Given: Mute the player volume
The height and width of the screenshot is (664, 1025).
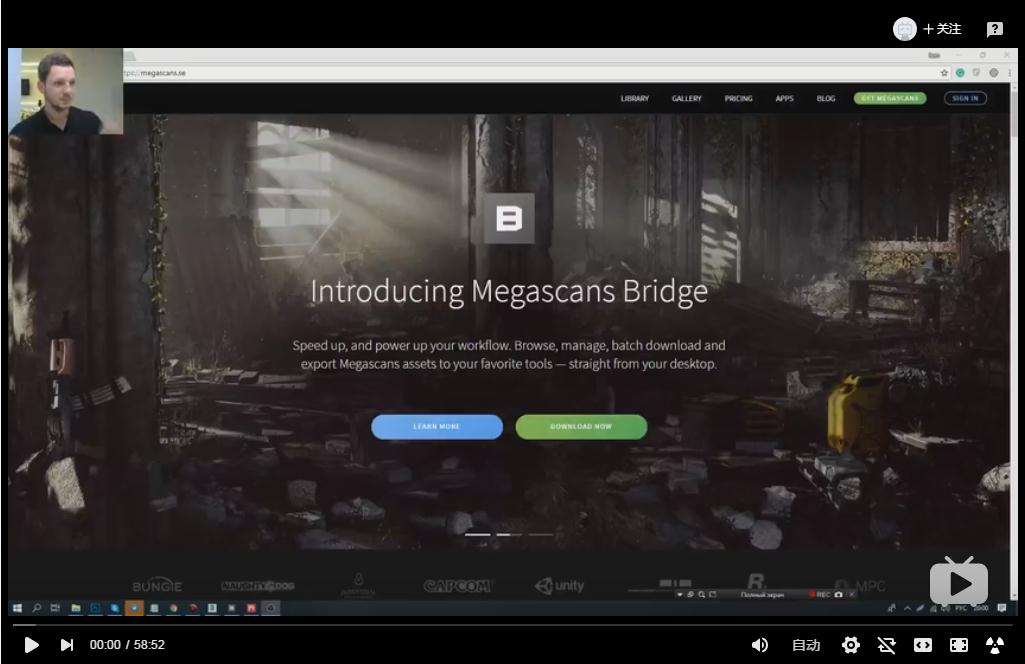Looking at the screenshot, I should pyautogui.click(x=759, y=645).
